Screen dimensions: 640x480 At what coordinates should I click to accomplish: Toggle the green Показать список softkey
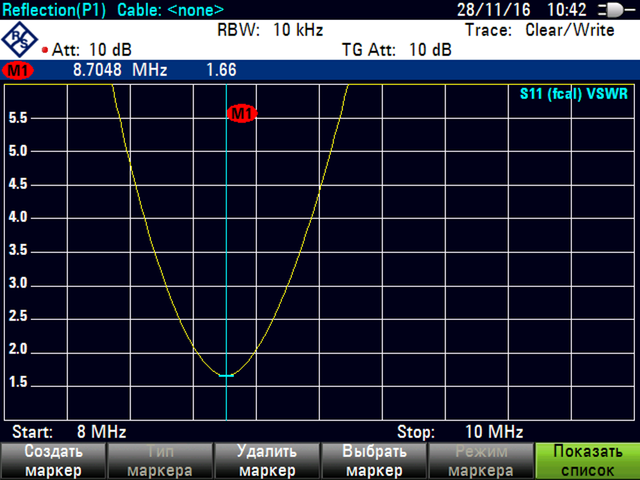pos(586,461)
